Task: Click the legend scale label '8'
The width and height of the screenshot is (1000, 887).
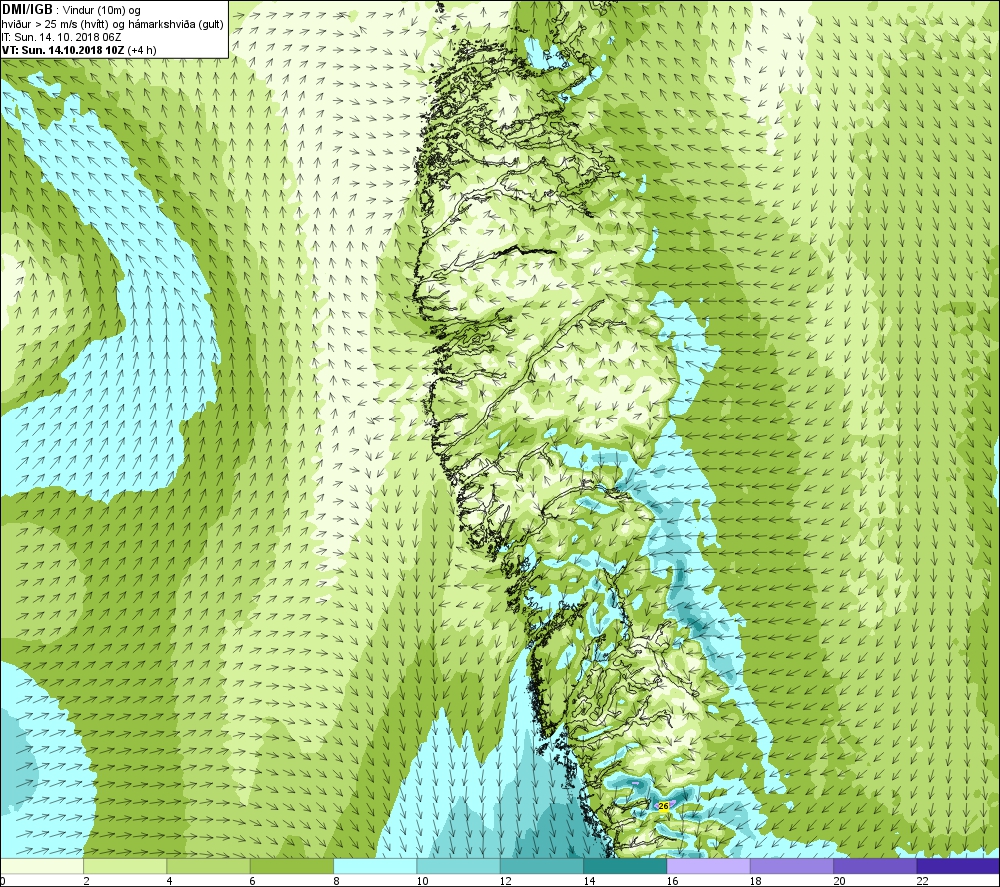Action: click(x=336, y=881)
